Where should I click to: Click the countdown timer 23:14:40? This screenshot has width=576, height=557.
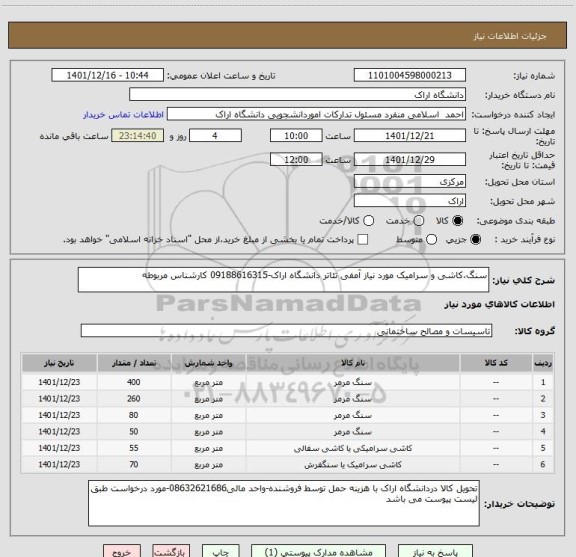[x=137, y=136]
